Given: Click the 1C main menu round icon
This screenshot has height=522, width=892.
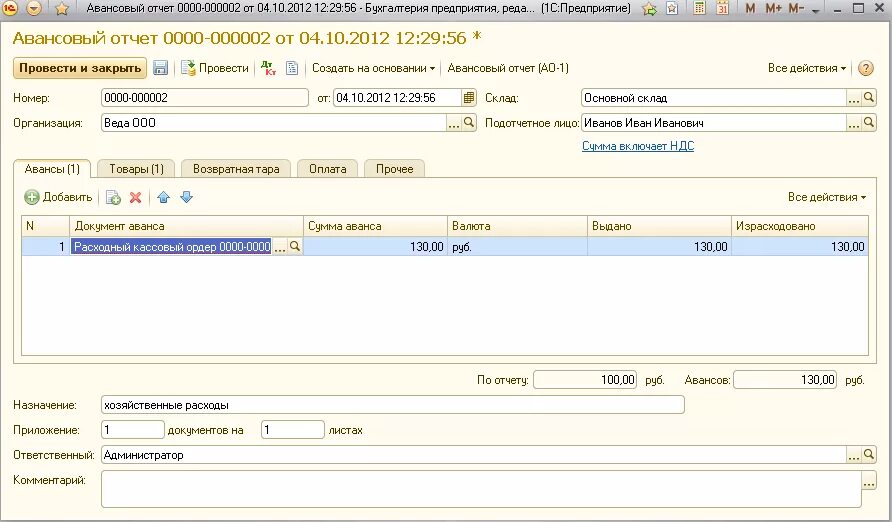Looking at the screenshot, I should (11, 8).
